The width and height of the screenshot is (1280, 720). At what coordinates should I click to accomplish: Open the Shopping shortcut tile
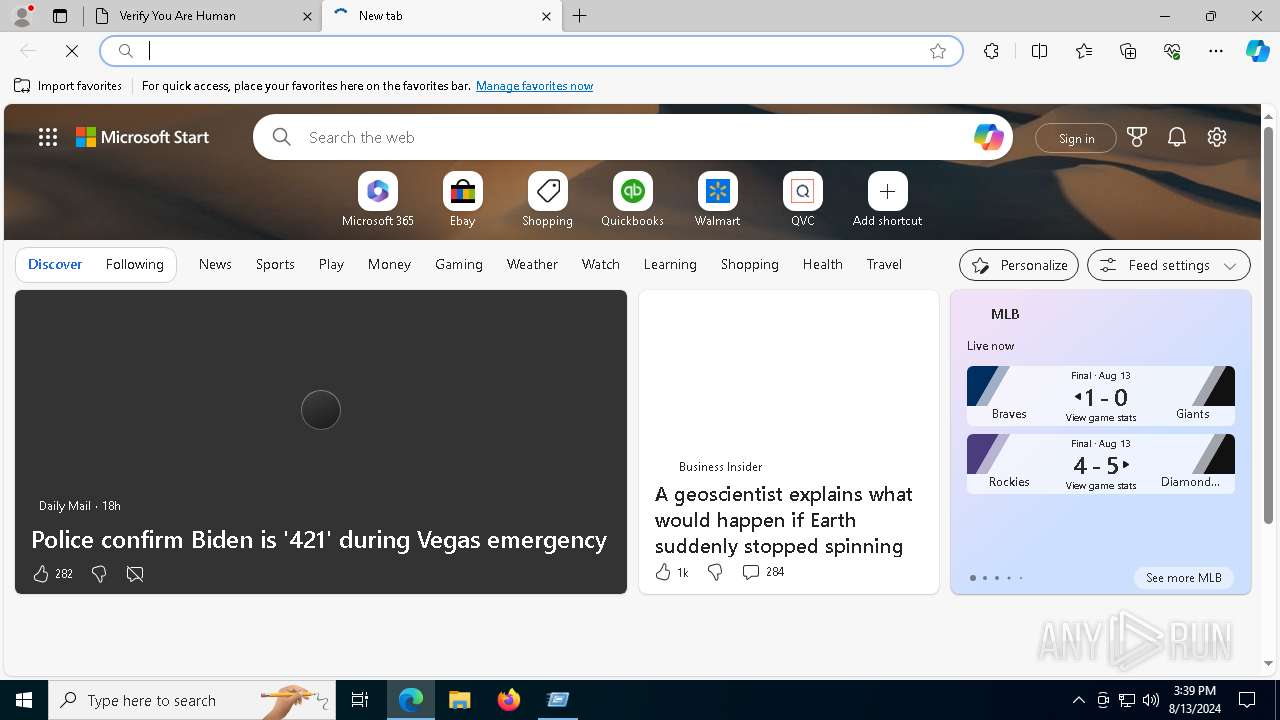click(x=548, y=200)
